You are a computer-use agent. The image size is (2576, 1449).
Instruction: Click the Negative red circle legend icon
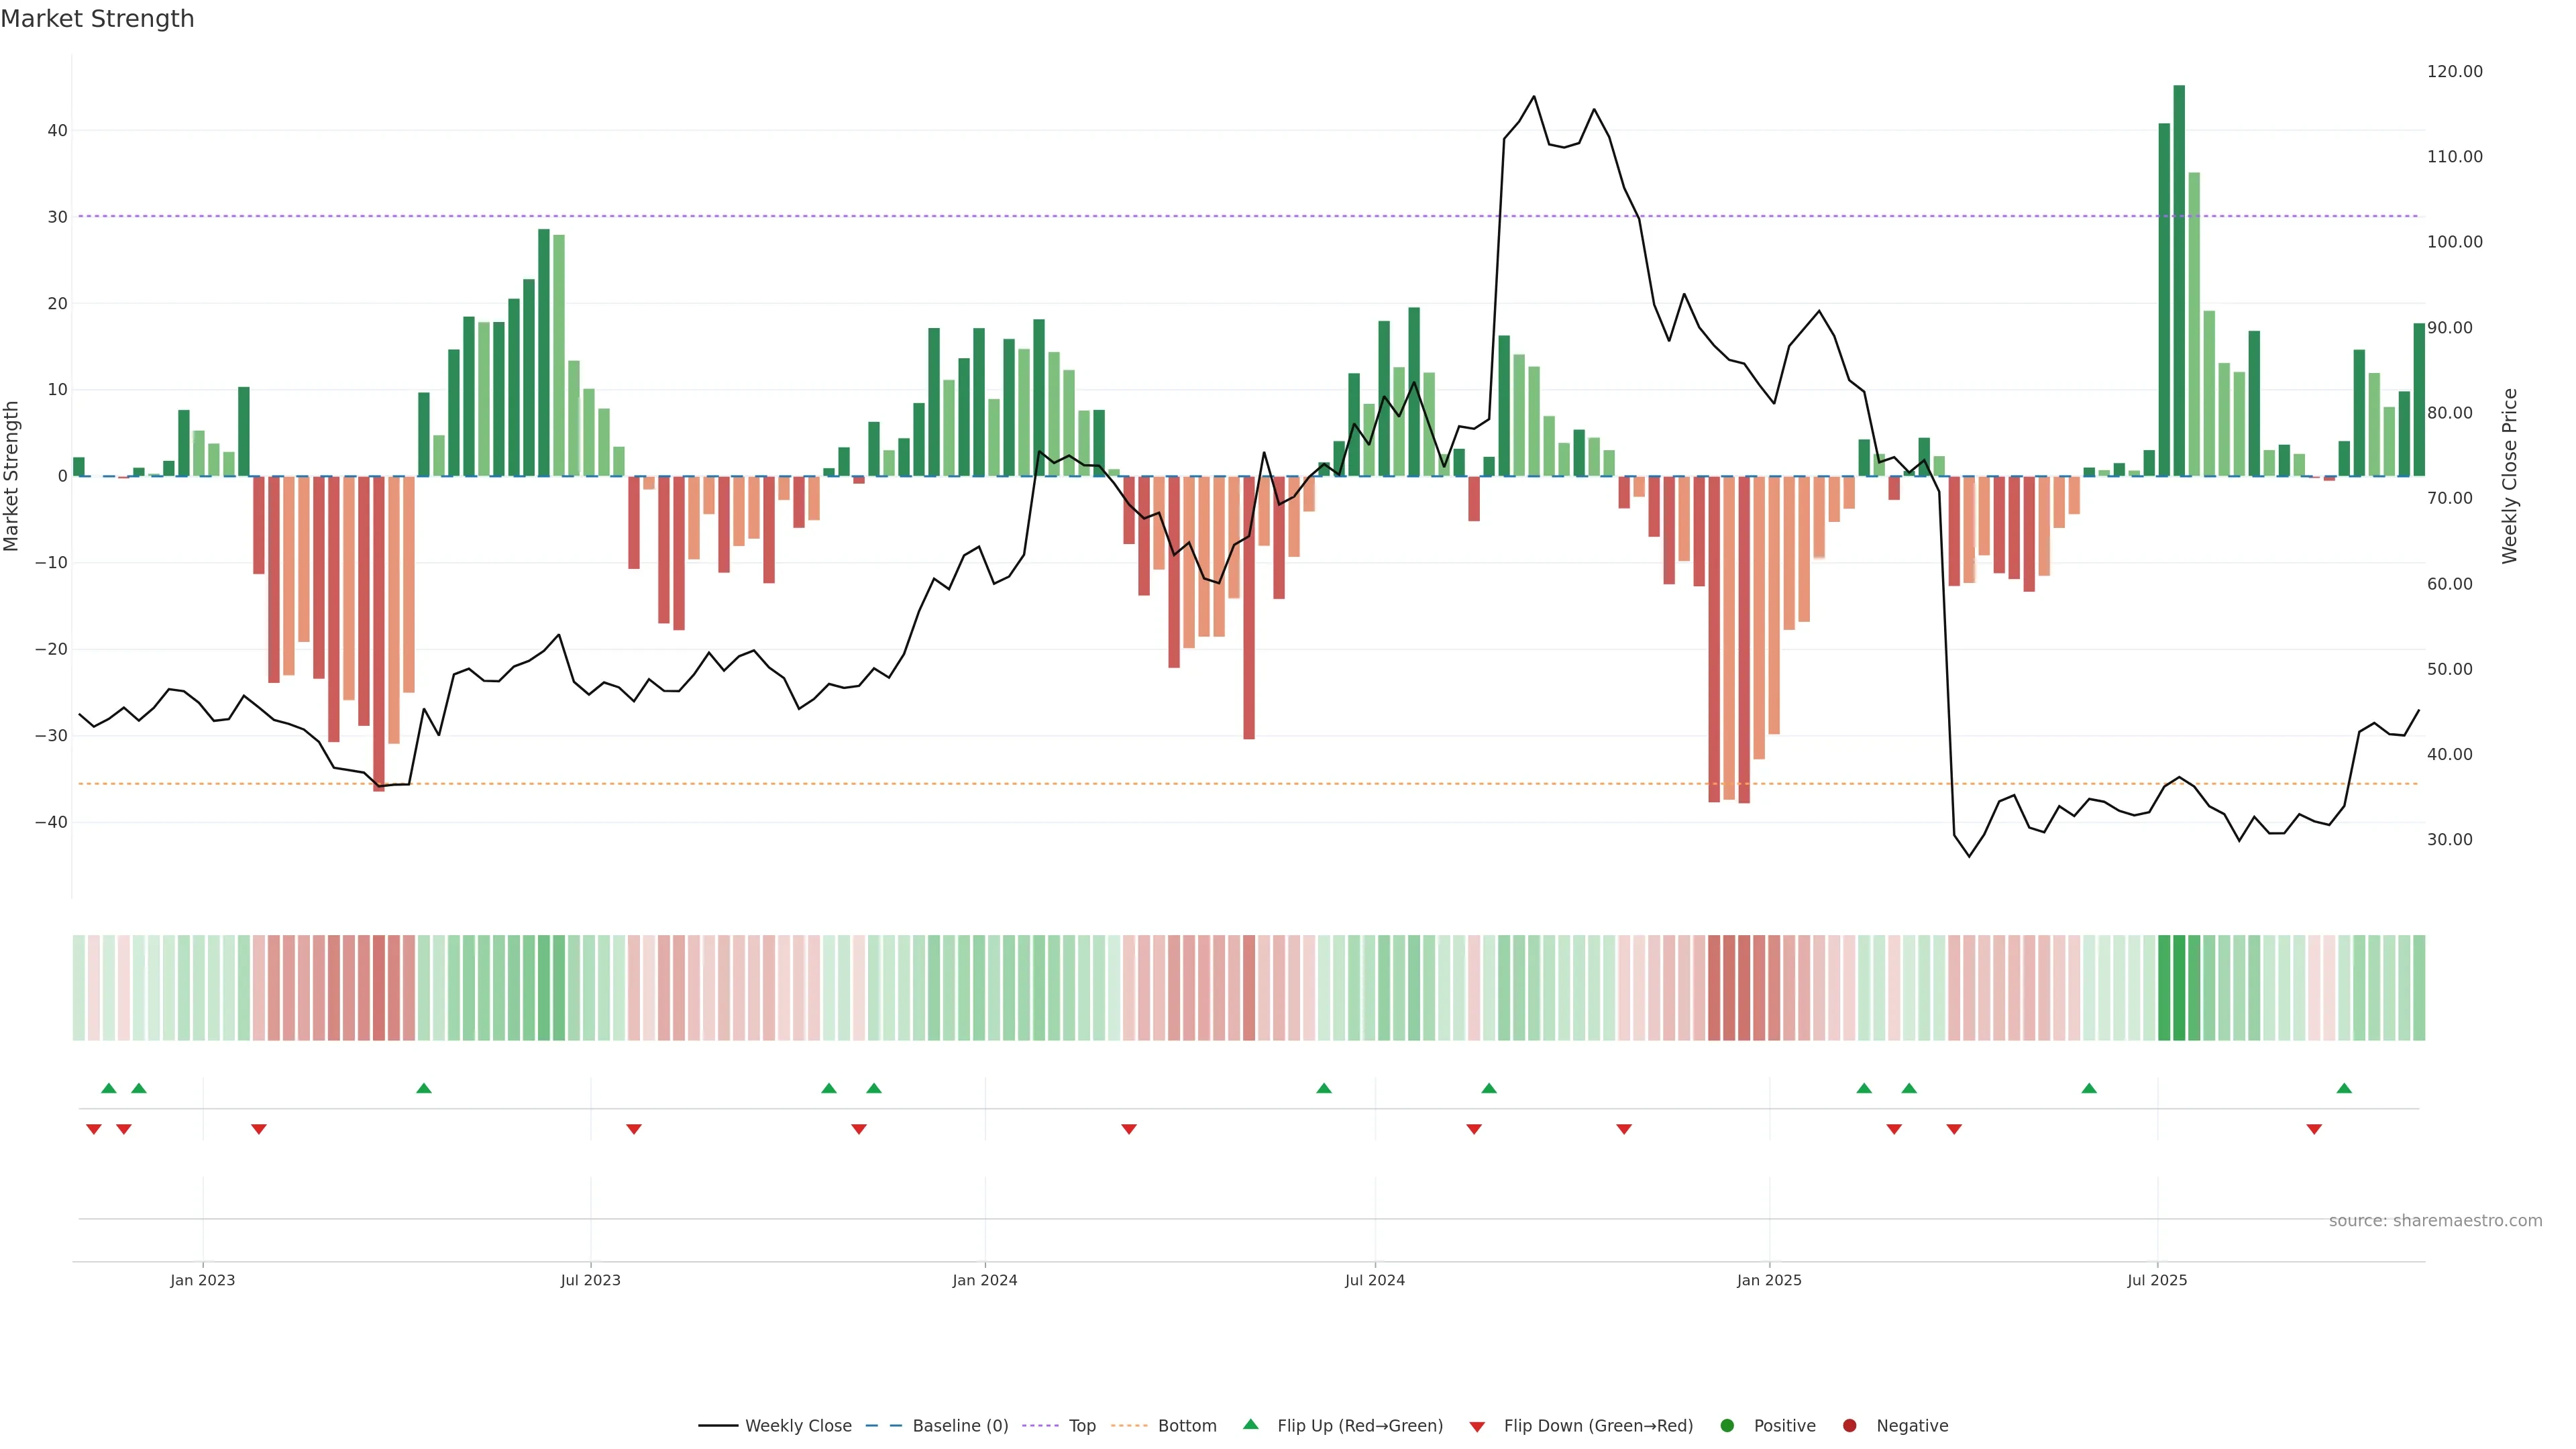[1849, 1426]
